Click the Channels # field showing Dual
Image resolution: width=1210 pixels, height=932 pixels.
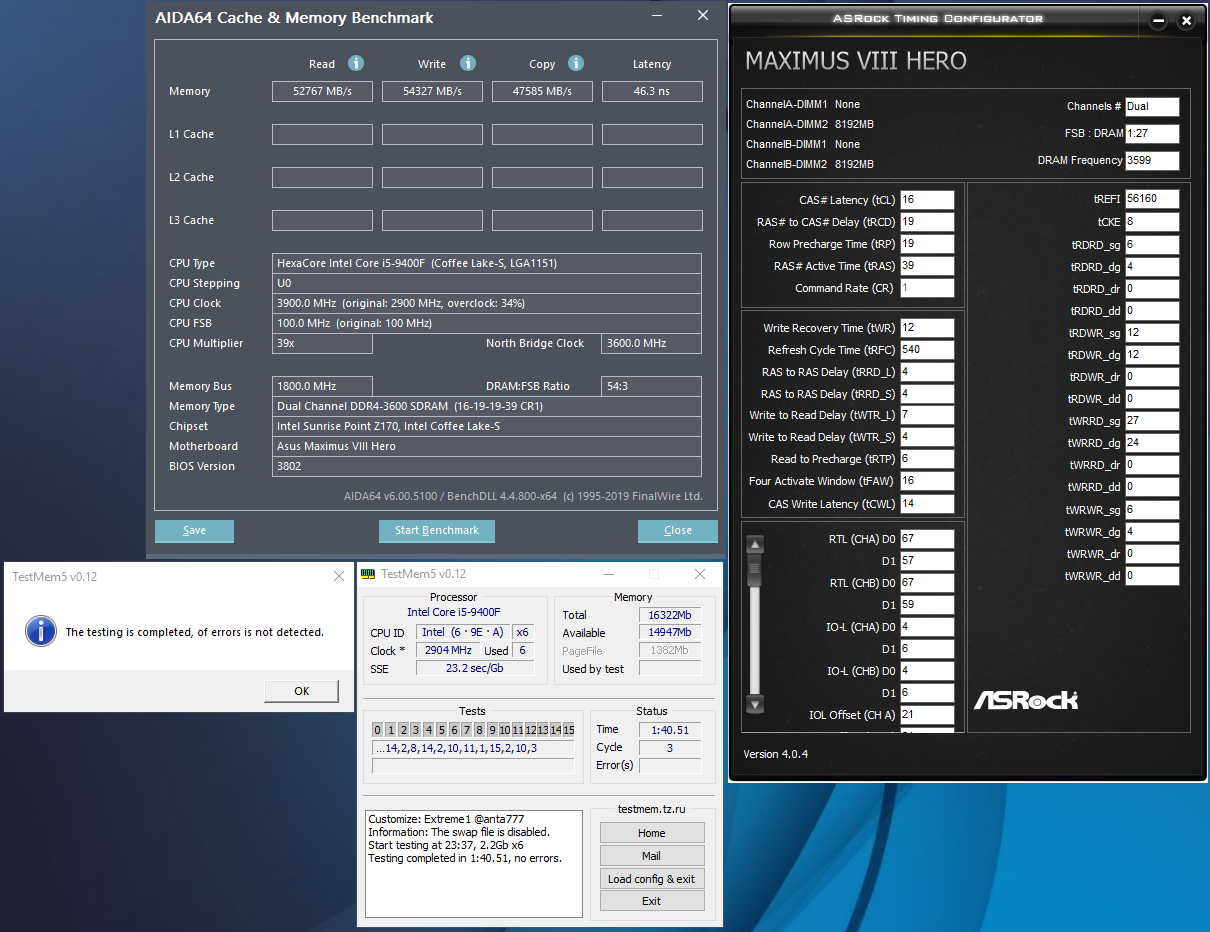tap(1152, 106)
